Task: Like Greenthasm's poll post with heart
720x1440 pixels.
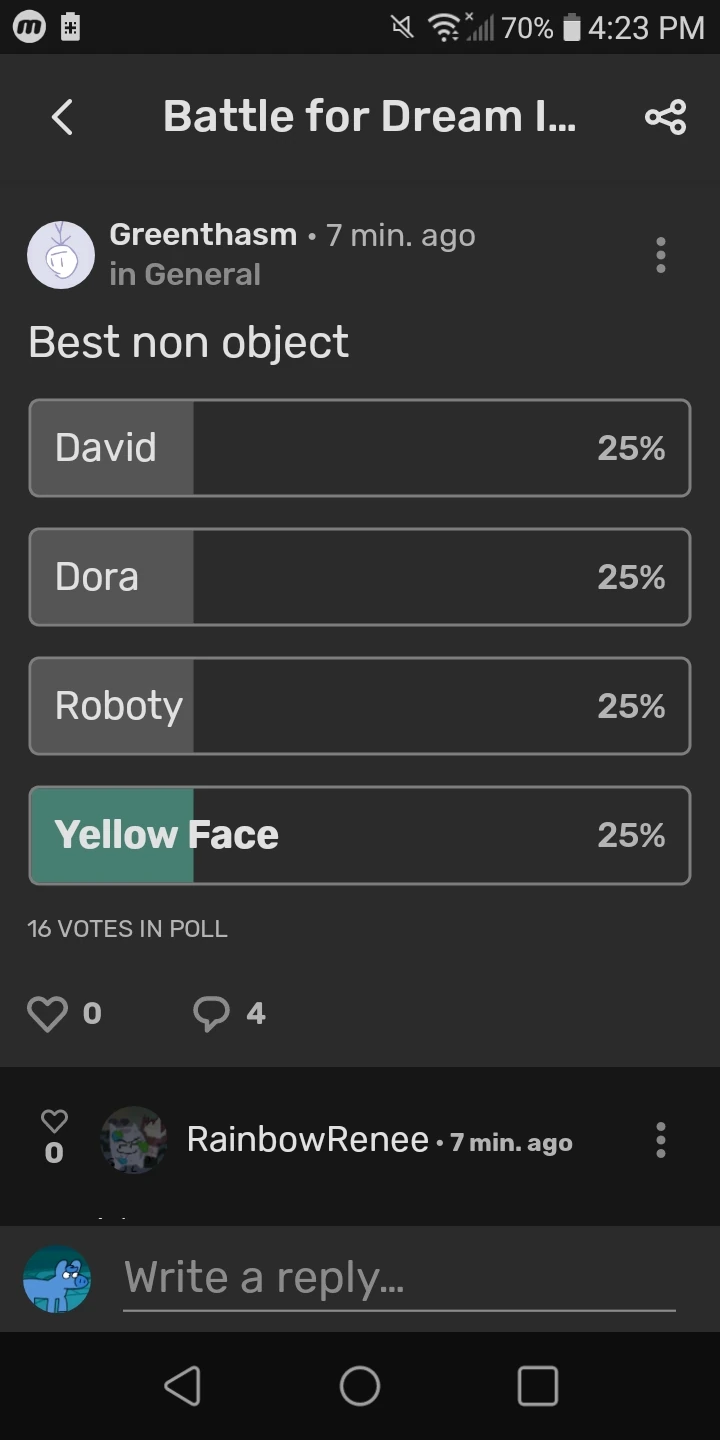Action: (x=47, y=1014)
